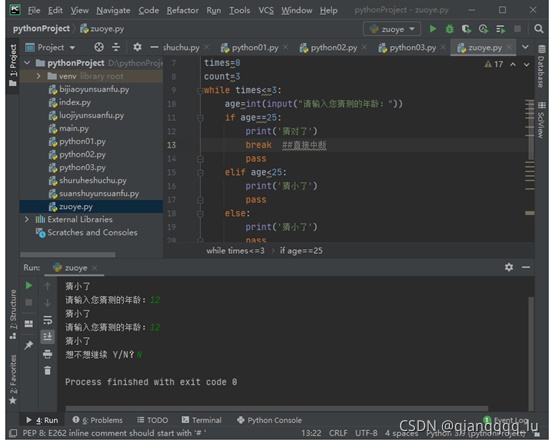The image size is (554, 445).
Task: Open the Refactor menu
Action: 182,10
